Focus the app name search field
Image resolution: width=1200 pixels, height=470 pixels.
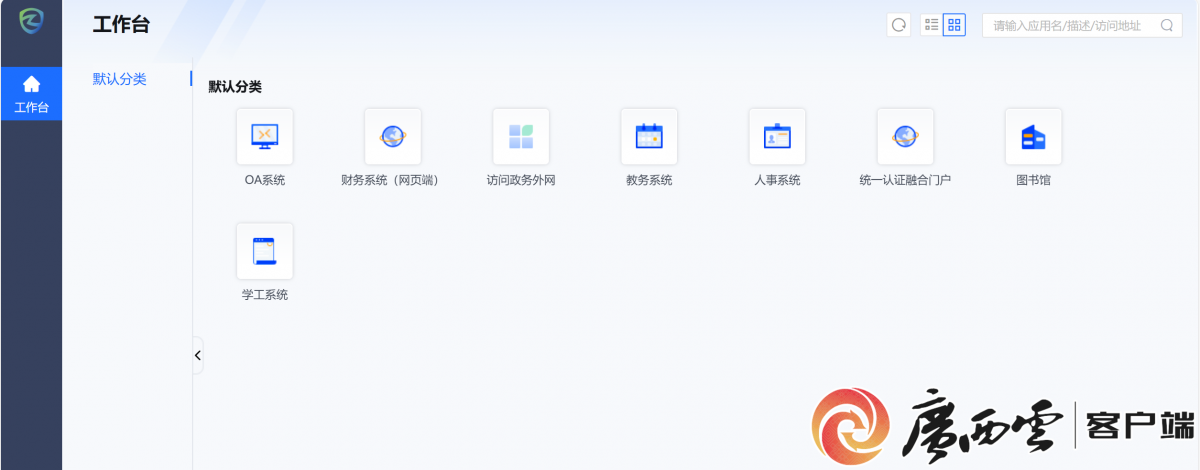pos(1068,26)
